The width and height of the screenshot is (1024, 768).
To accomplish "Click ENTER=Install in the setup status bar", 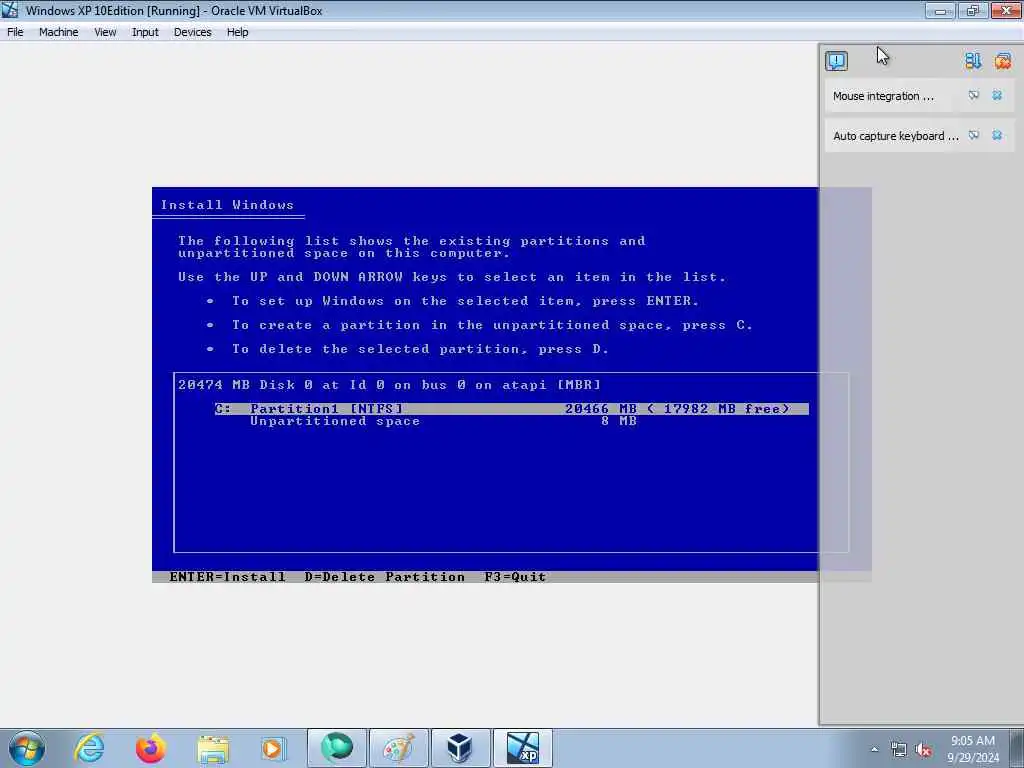I will [x=227, y=577].
